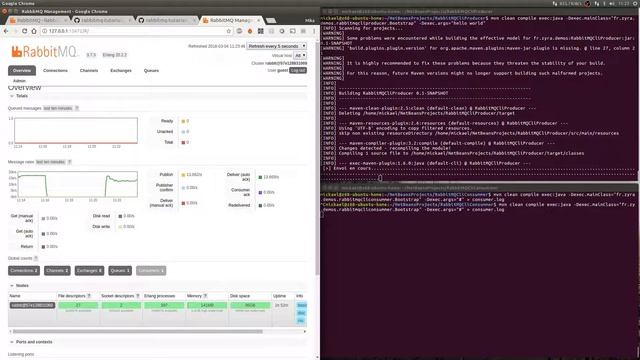Click the Deliver manual ack red swatch

pyautogui.click(x=184, y=203)
